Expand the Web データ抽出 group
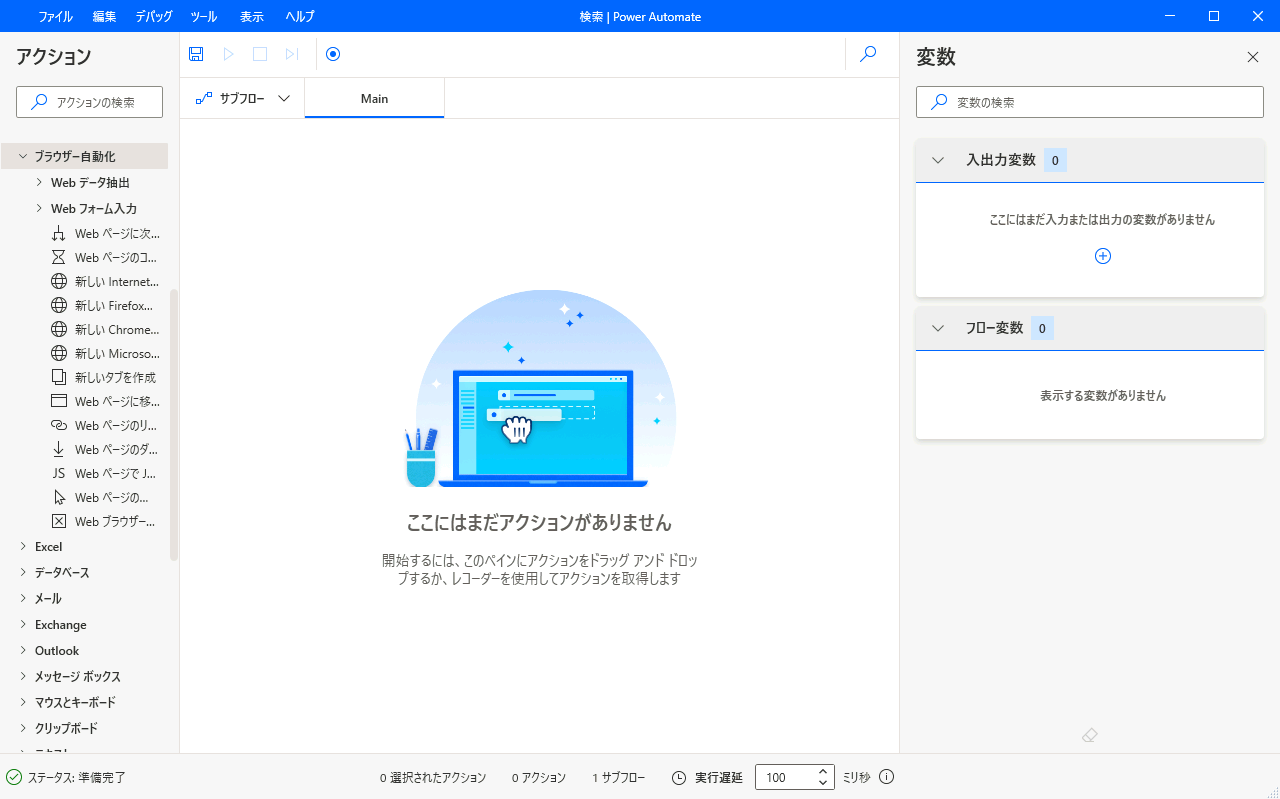The image size is (1280, 799). click(x=39, y=183)
